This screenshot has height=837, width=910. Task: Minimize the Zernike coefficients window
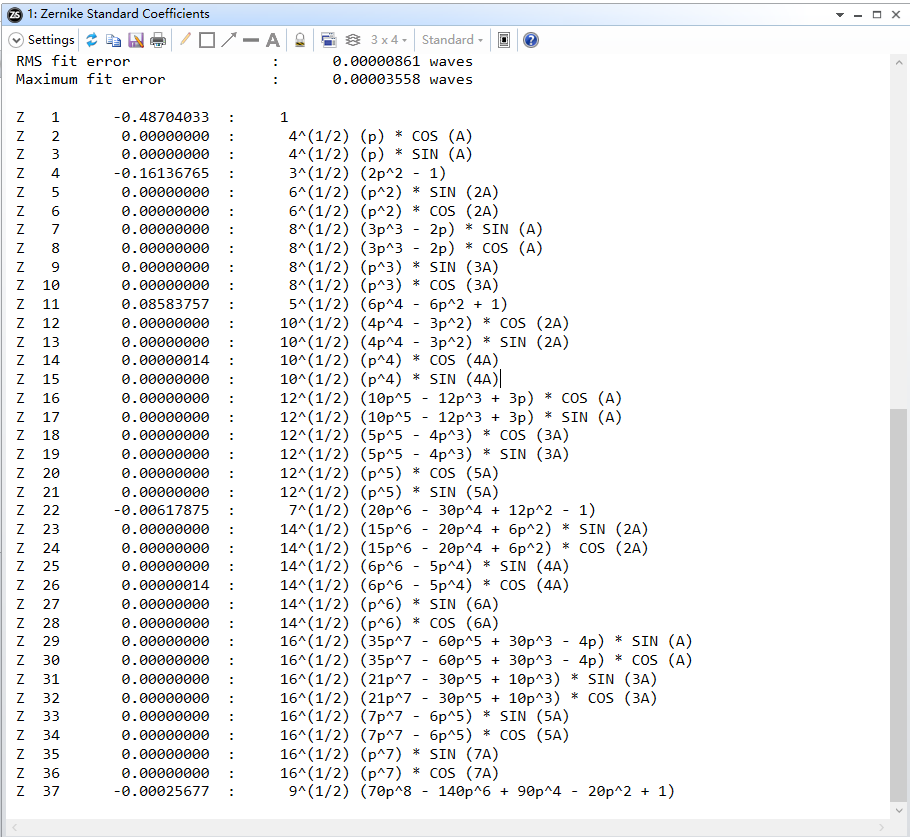(x=858, y=15)
